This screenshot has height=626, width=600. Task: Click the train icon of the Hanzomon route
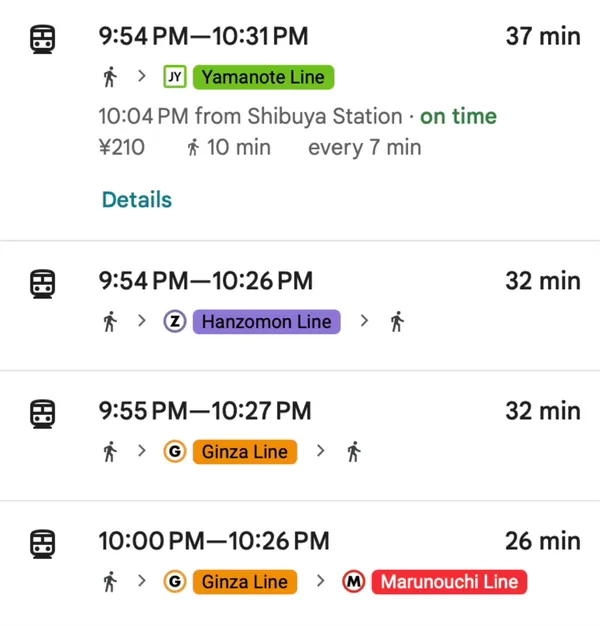tap(42, 283)
